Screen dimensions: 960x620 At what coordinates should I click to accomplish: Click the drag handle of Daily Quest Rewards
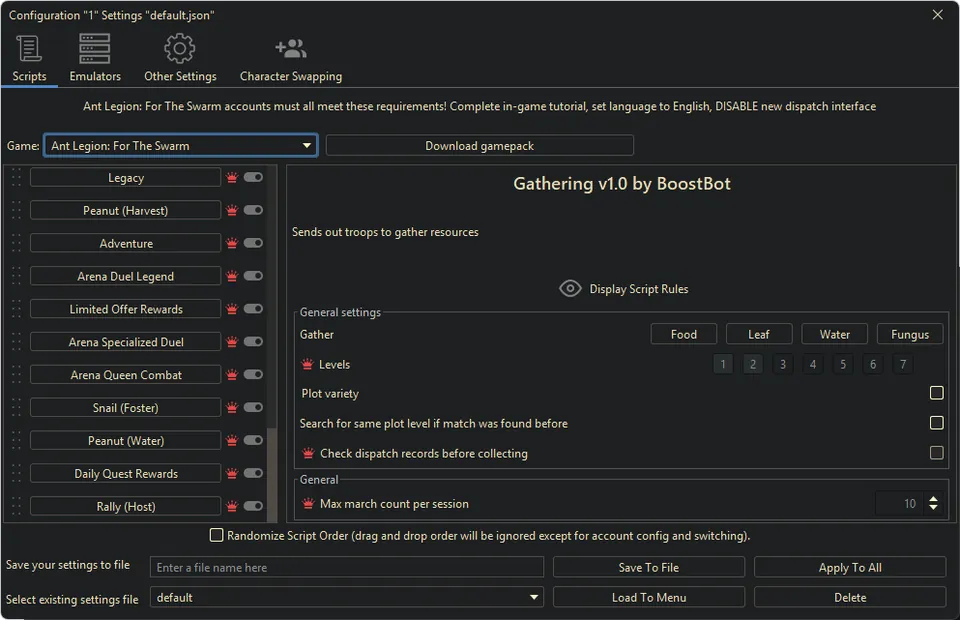[x=17, y=473]
